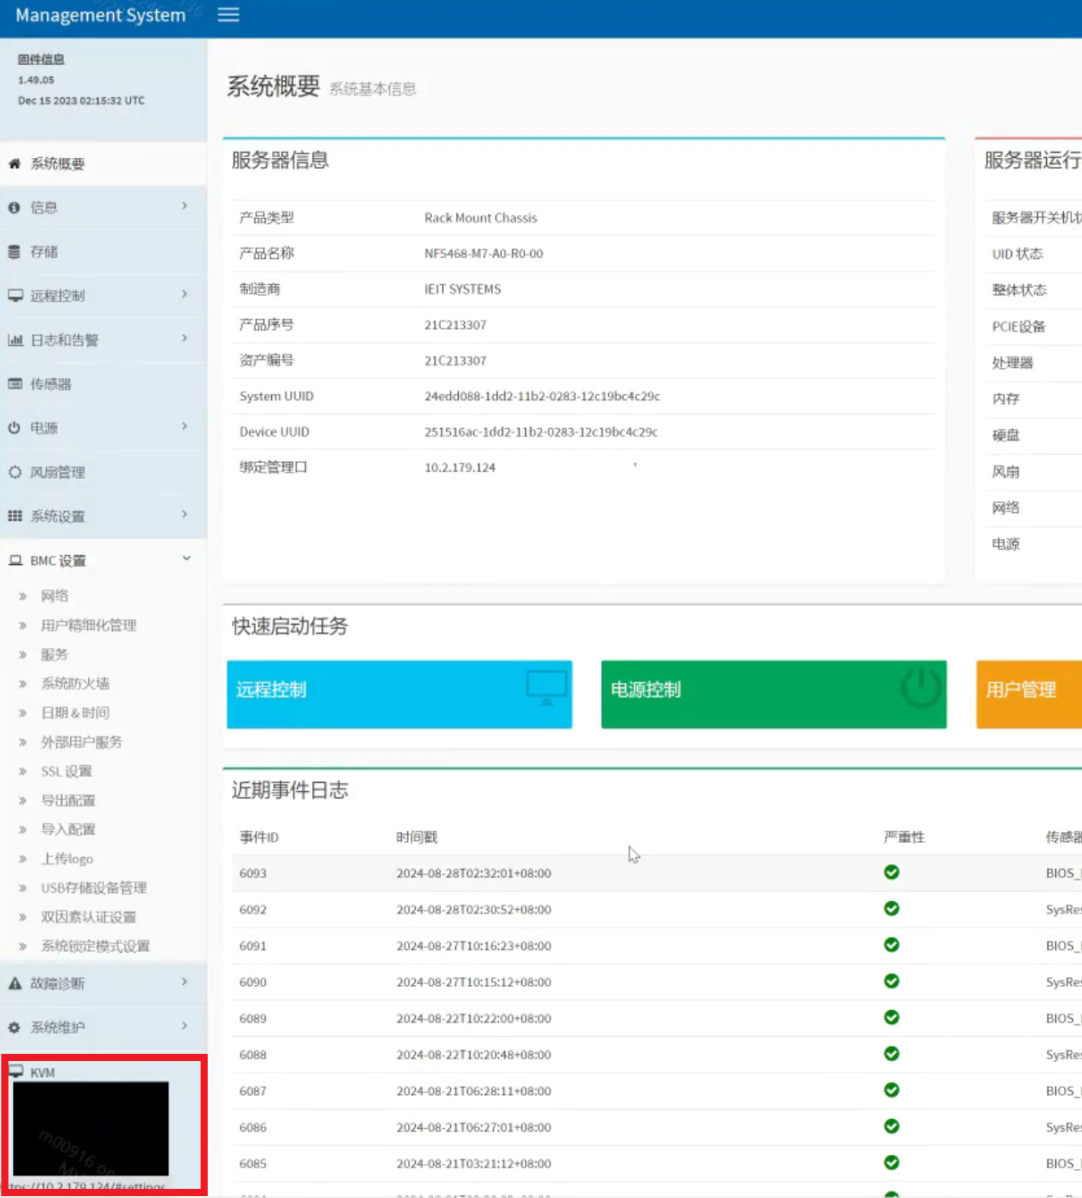Click the double-arrow icon beside 网络 submenu
Image resolution: width=1082 pixels, height=1198 pixels.
(x=23, y=596)
